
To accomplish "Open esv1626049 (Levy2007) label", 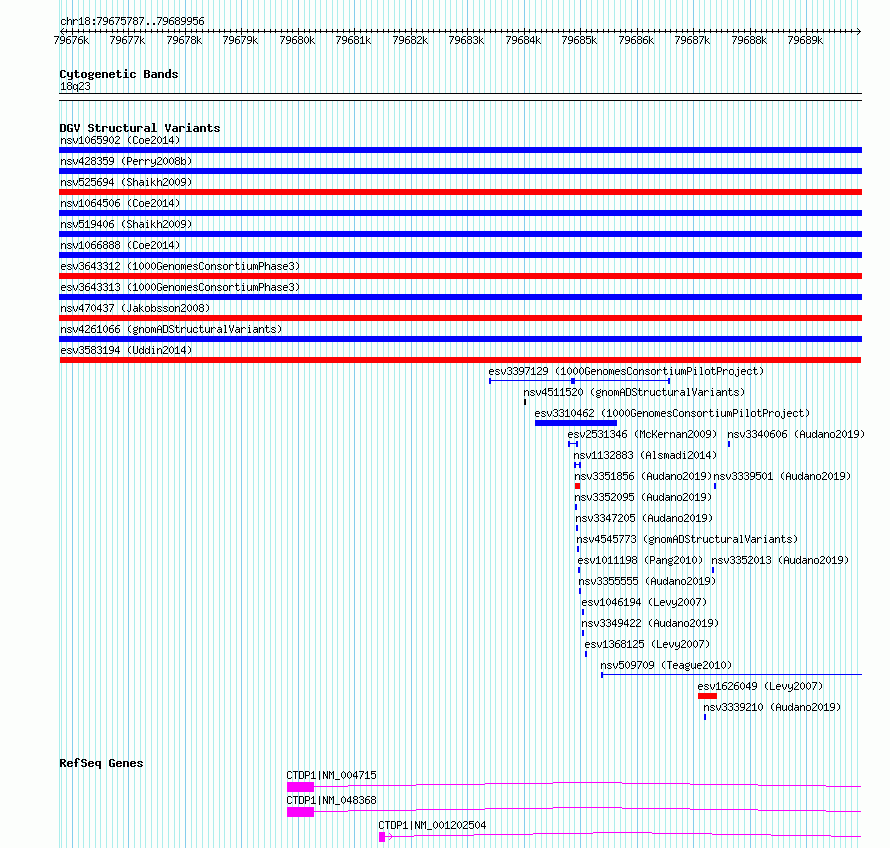I will (761, 686).
